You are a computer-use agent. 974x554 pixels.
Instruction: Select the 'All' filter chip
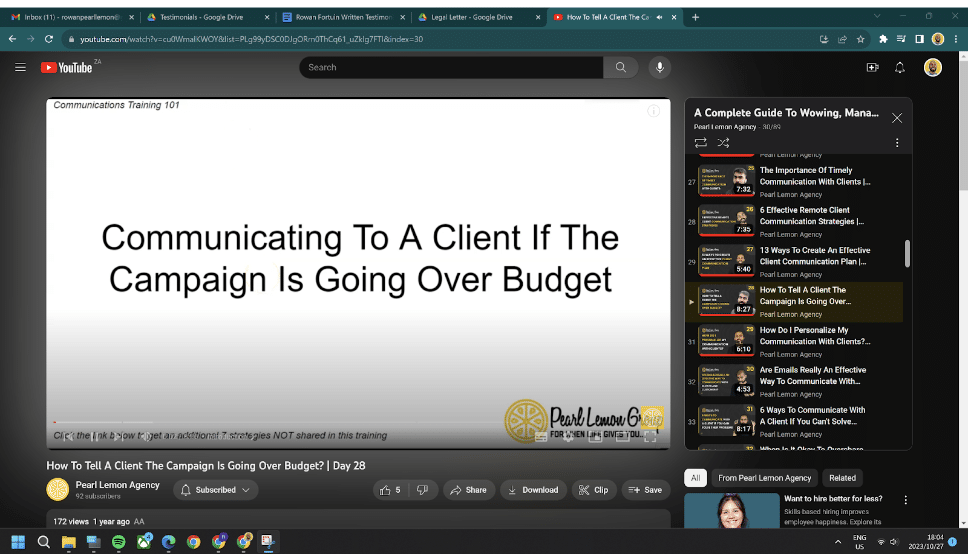click(696, 478)
